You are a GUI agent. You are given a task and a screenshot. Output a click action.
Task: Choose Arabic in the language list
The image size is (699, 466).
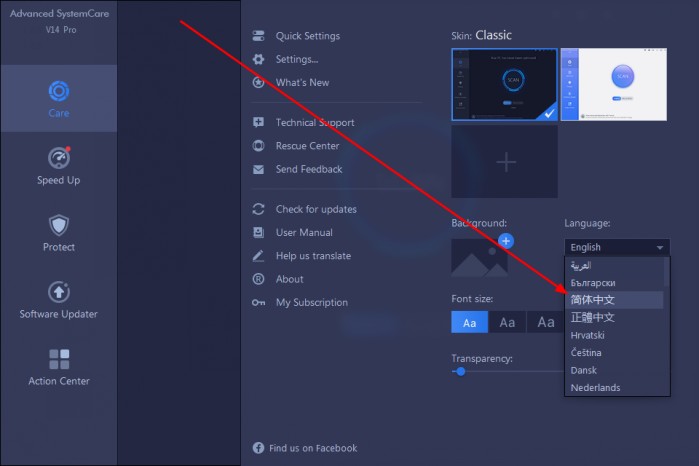point(614,265)
